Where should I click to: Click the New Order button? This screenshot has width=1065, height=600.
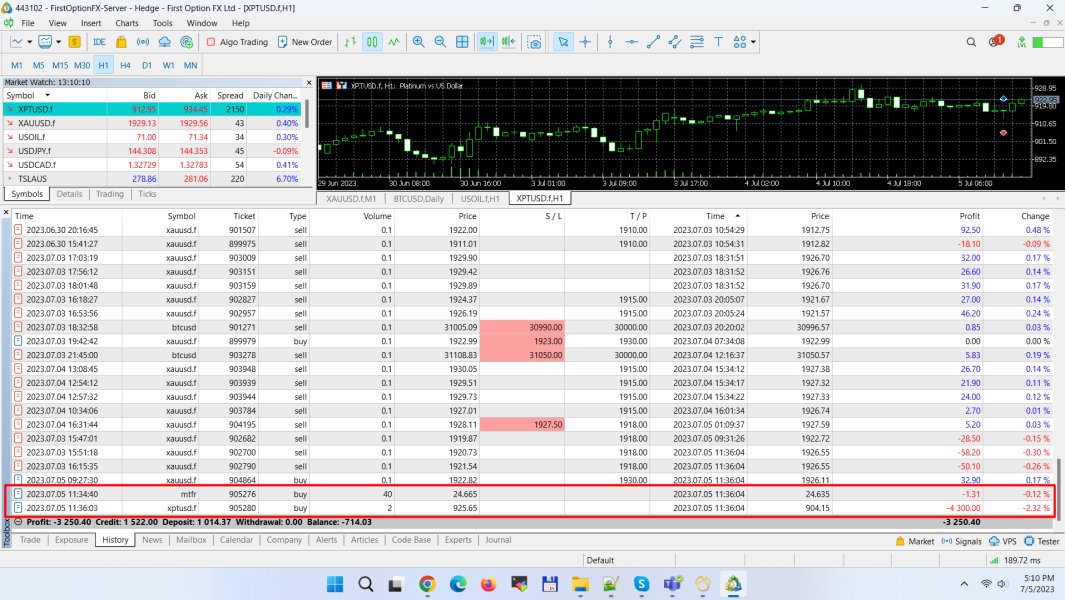tap(305, 42)
